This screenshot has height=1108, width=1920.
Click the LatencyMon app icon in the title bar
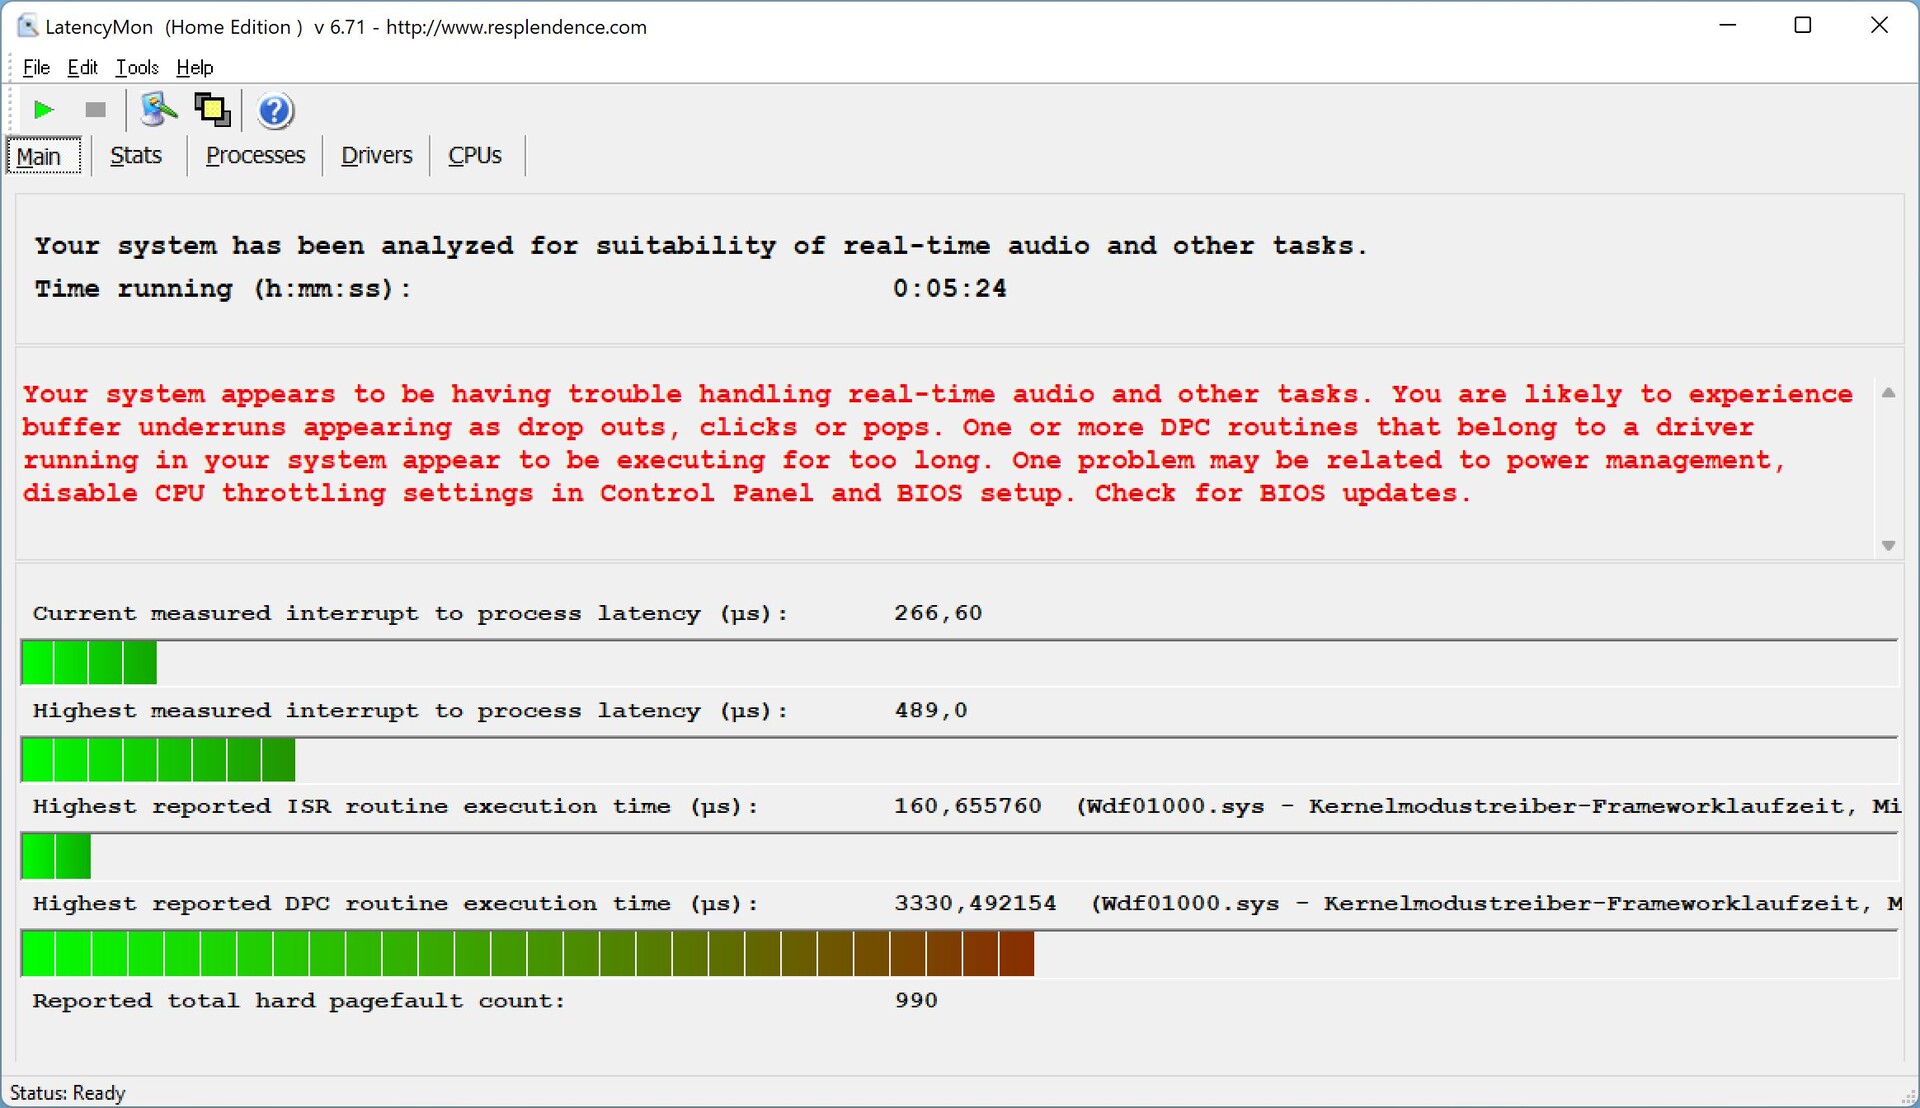pos(27,26)
